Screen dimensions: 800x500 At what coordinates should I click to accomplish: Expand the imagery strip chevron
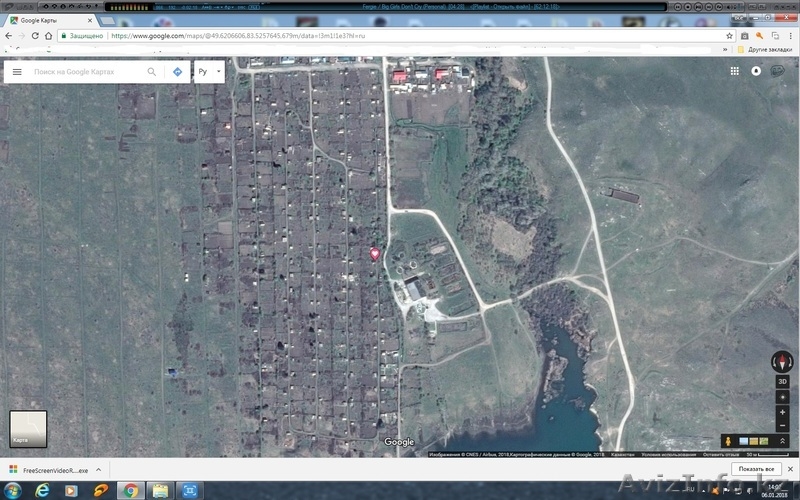tap(781, 441)
